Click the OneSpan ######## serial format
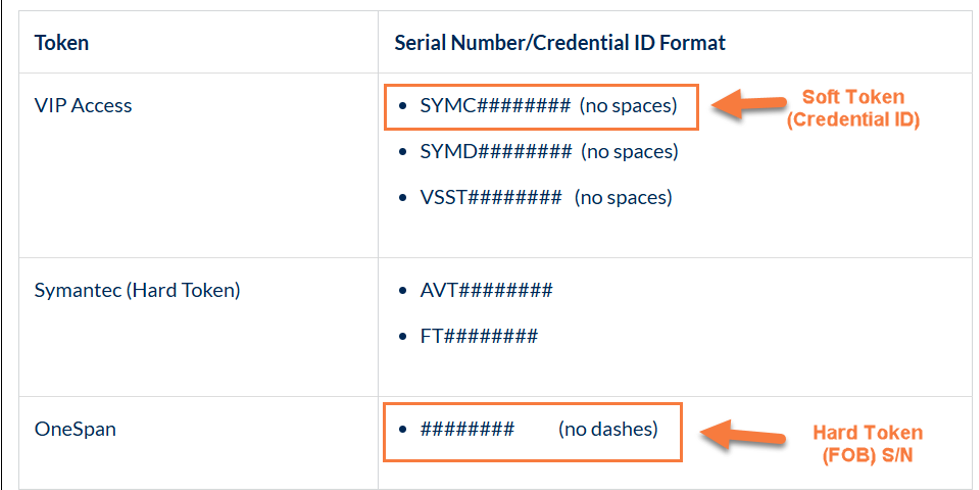The image size is (979, 490). pyautogui.click(x=467, y=429)
